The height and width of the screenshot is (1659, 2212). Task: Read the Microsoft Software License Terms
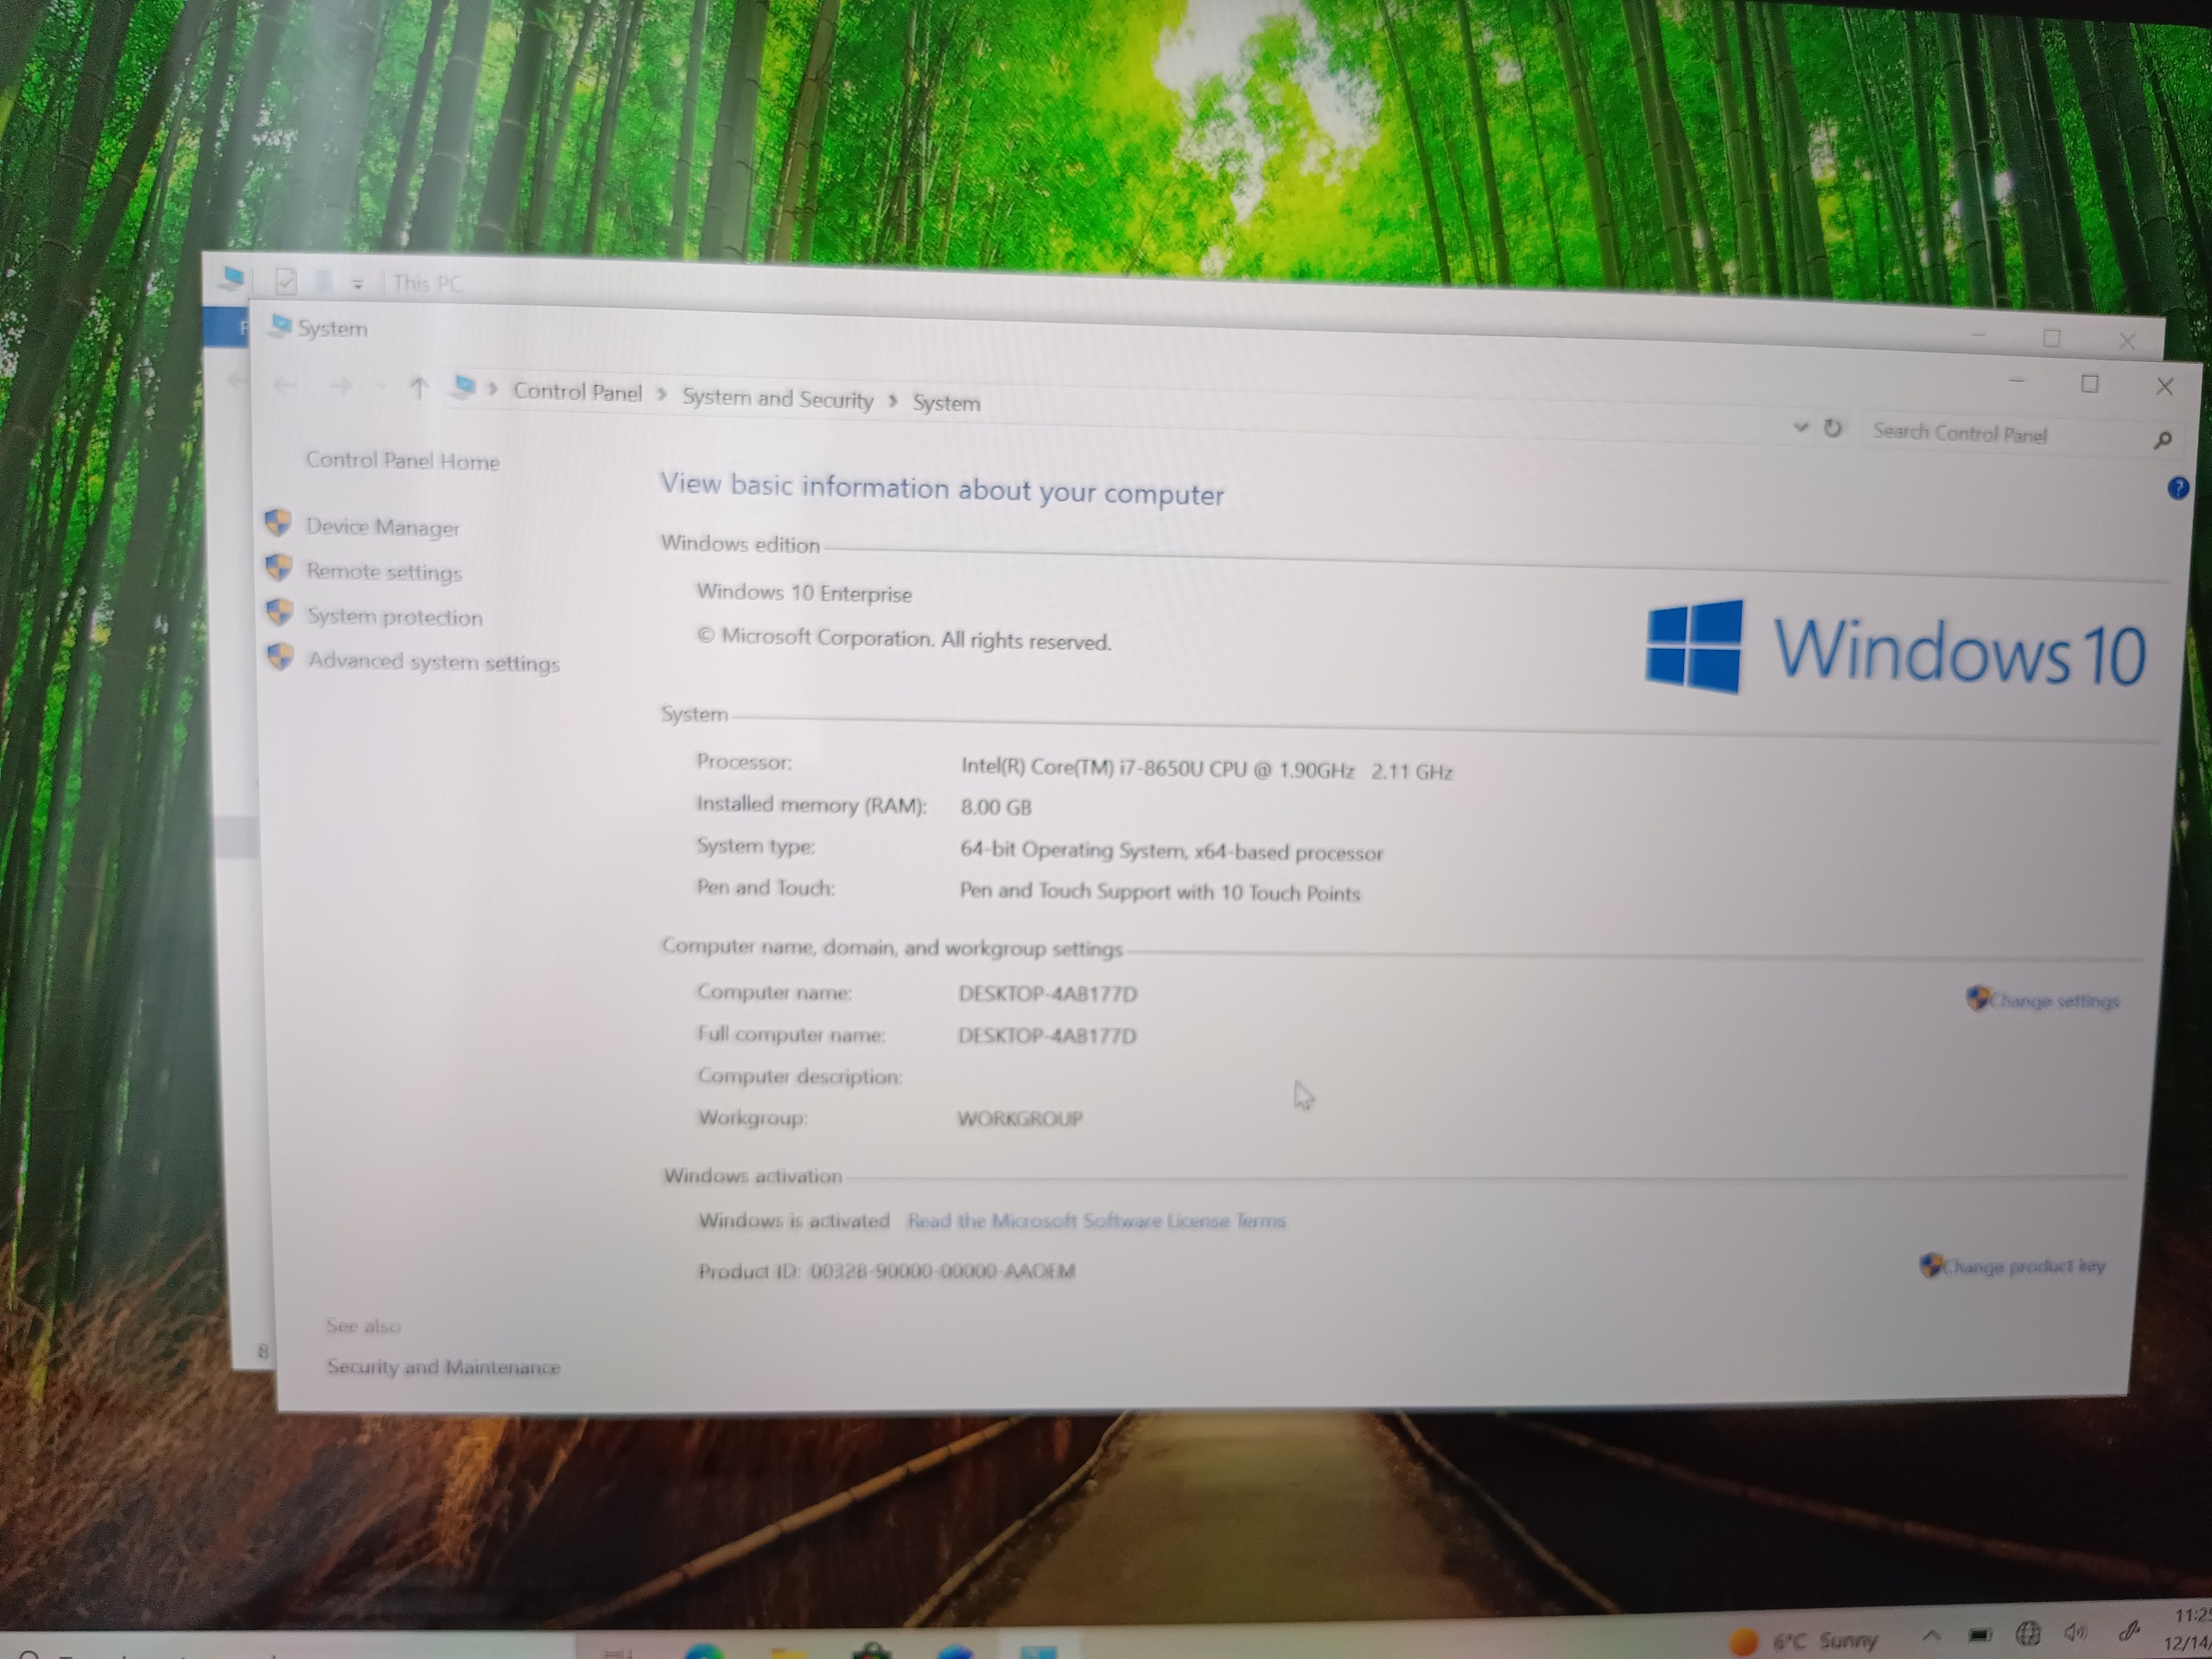pyautogui.click(x=1095, y=1221)
